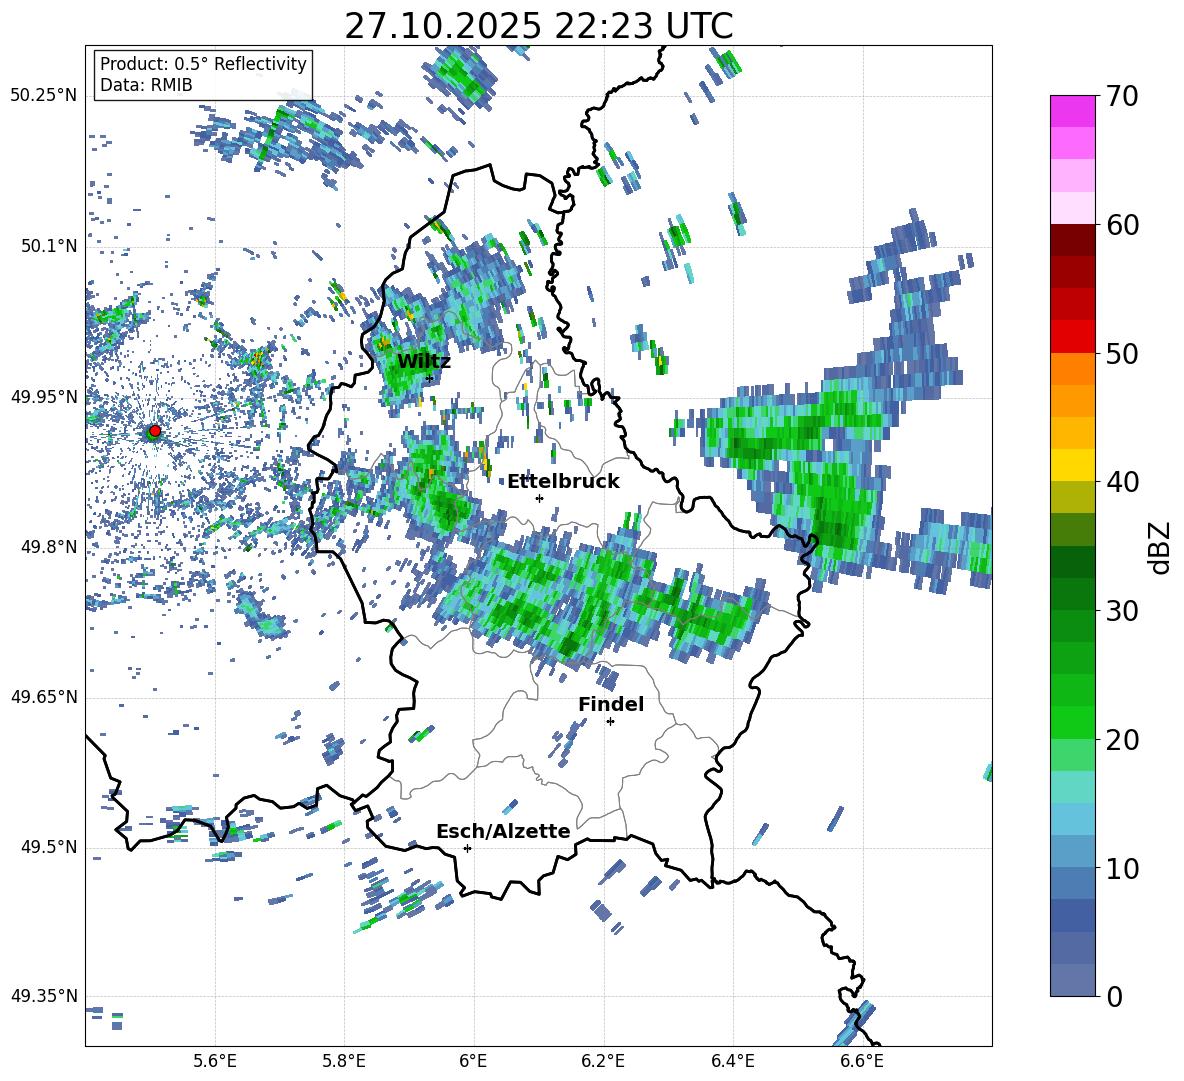Image resolution: width=1184 pixels, height=1081 pixels.
Task: Click the 50.25°N latitude label
Action: tap(44, 96)
